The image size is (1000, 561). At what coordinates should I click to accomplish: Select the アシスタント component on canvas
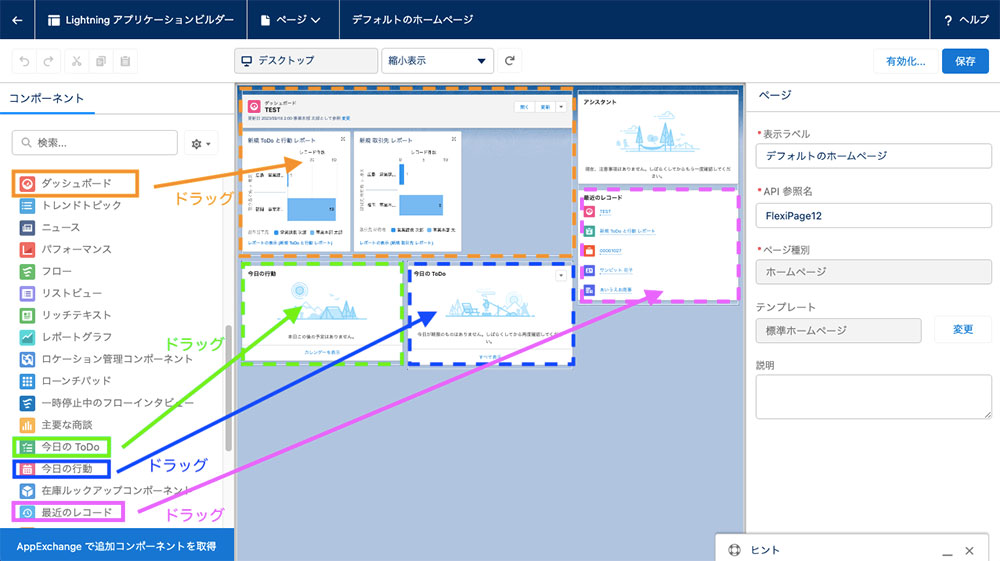pos(658,137)
